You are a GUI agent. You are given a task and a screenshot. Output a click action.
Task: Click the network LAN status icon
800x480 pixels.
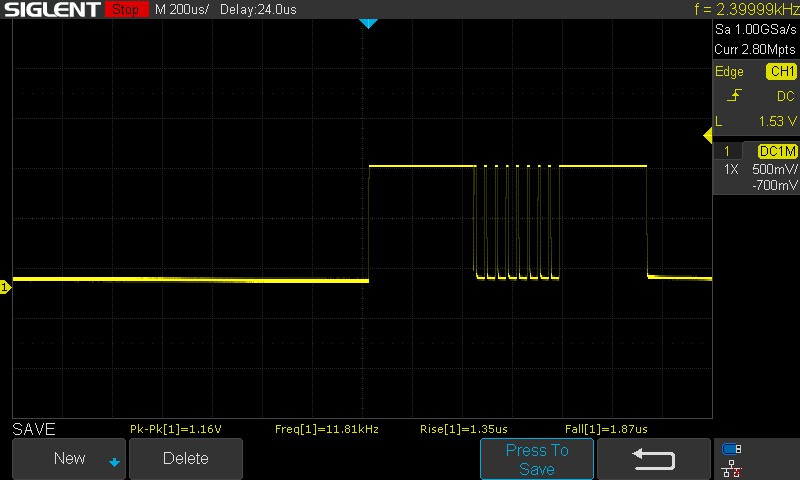[732, 468]
